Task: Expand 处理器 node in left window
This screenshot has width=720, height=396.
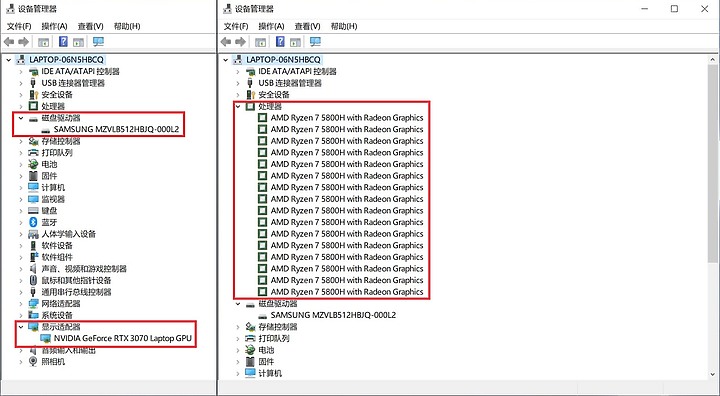Action: pos(21,107)
